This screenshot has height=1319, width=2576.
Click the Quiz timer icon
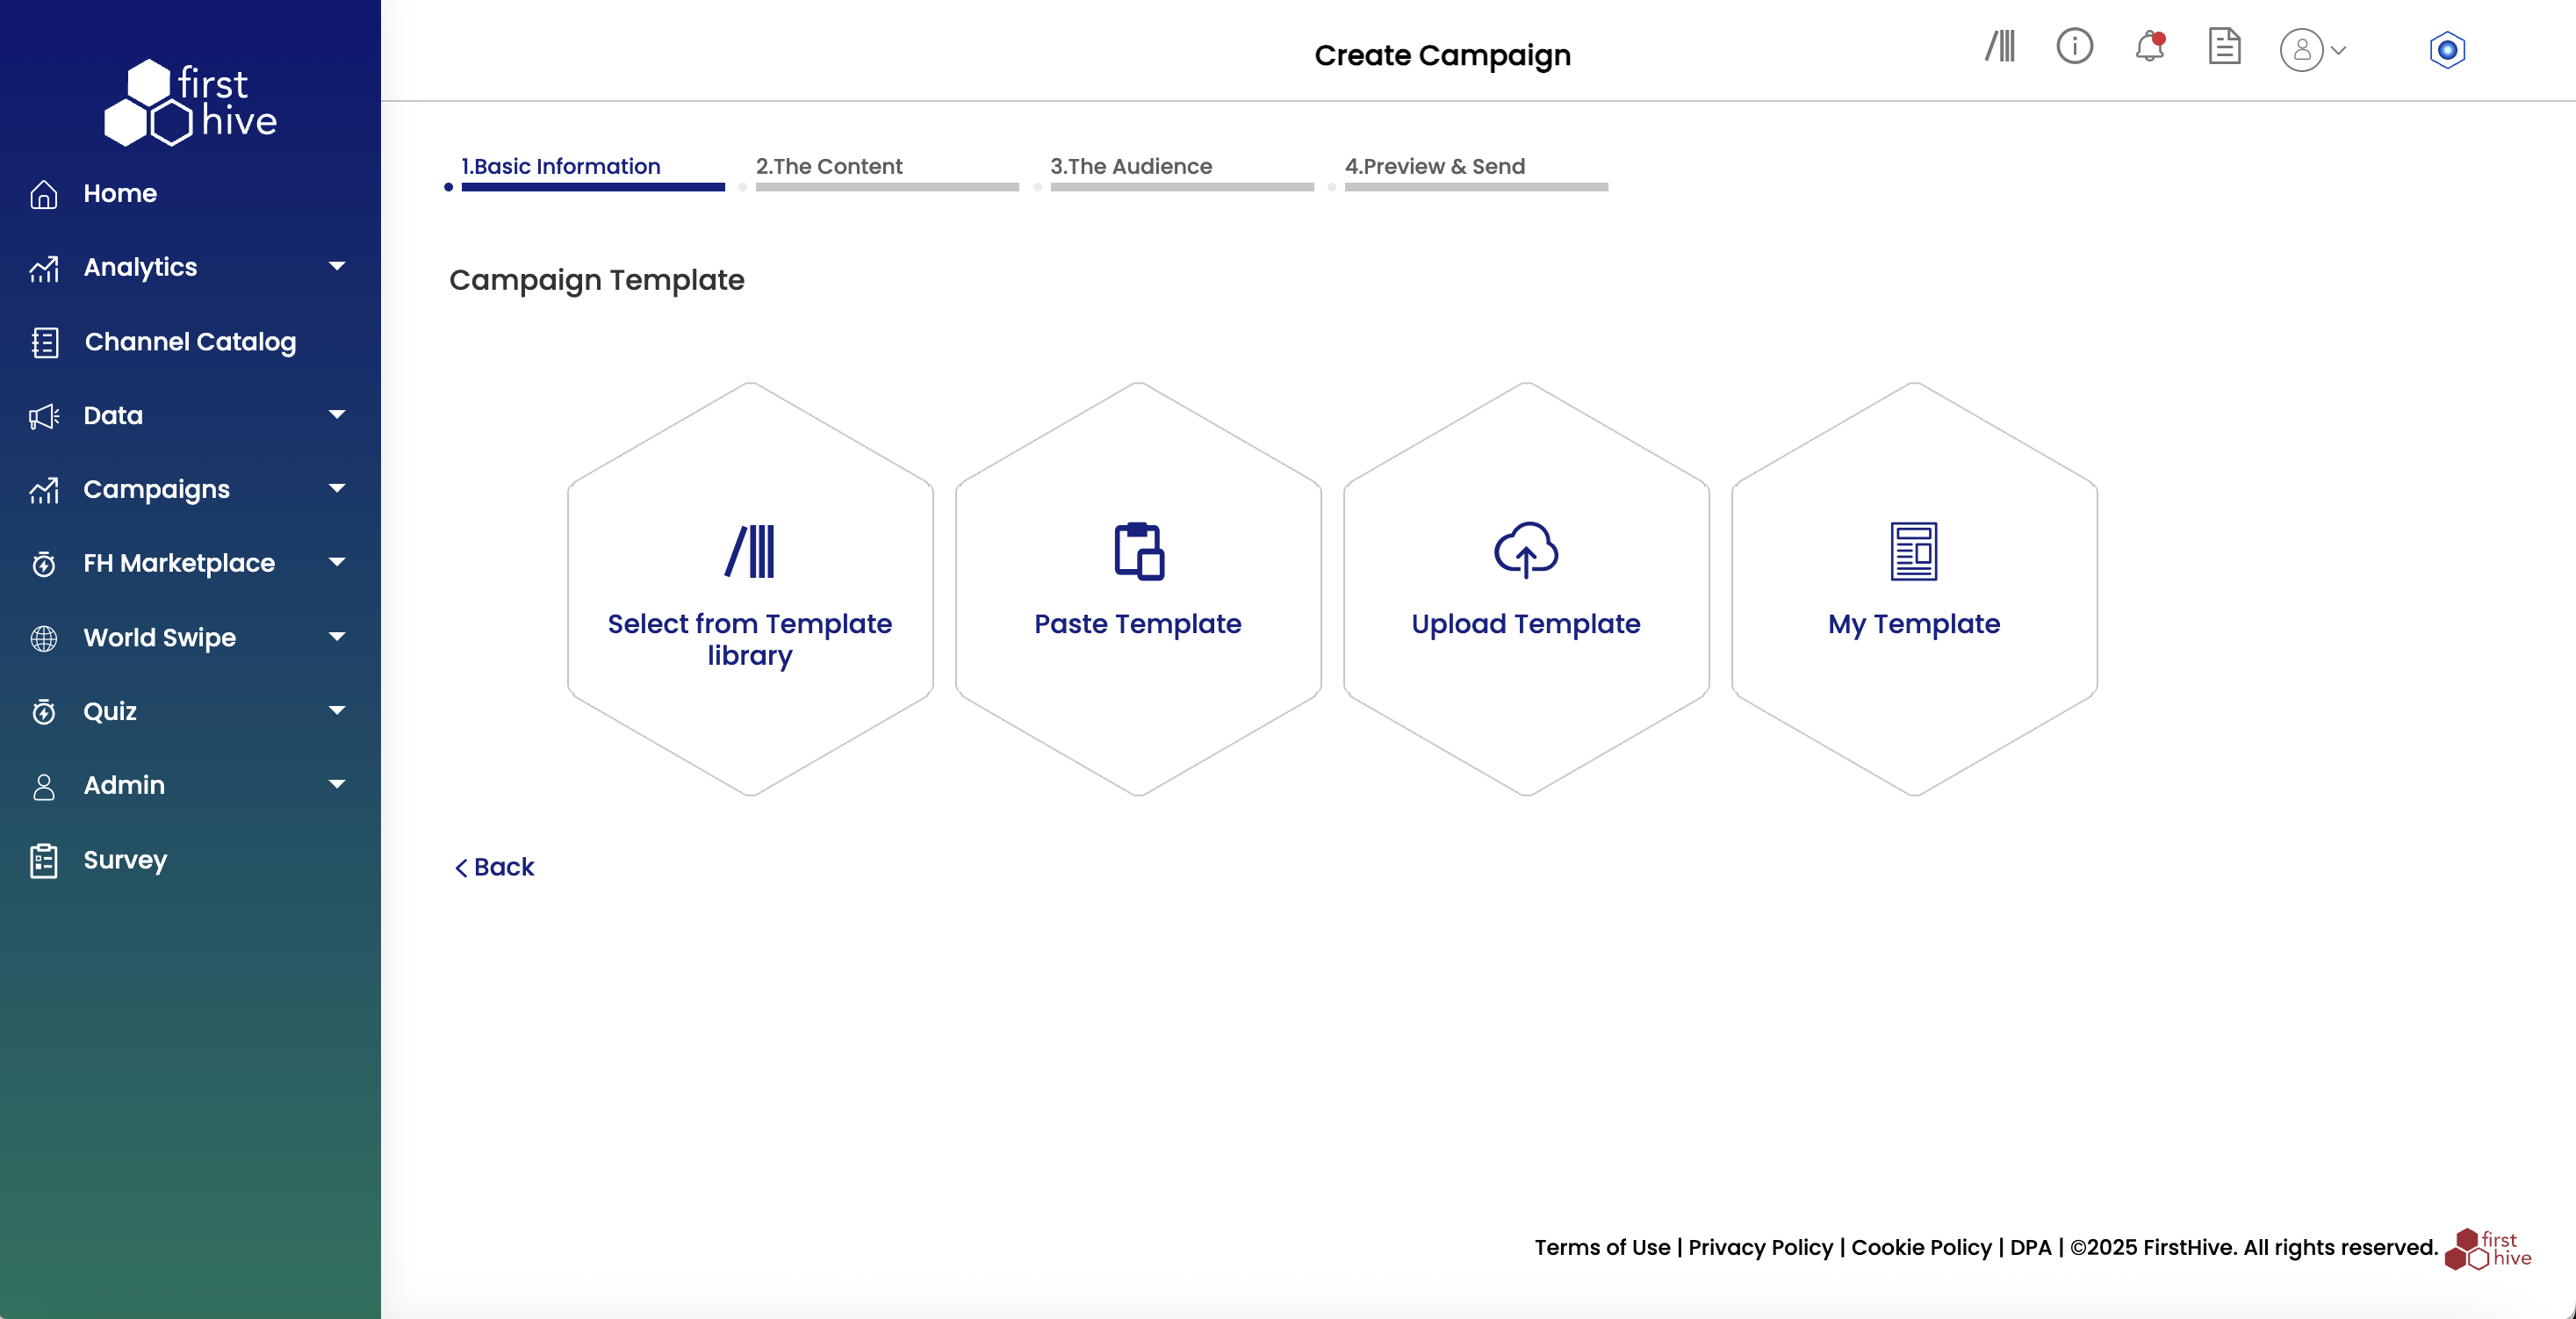[43, 712]
